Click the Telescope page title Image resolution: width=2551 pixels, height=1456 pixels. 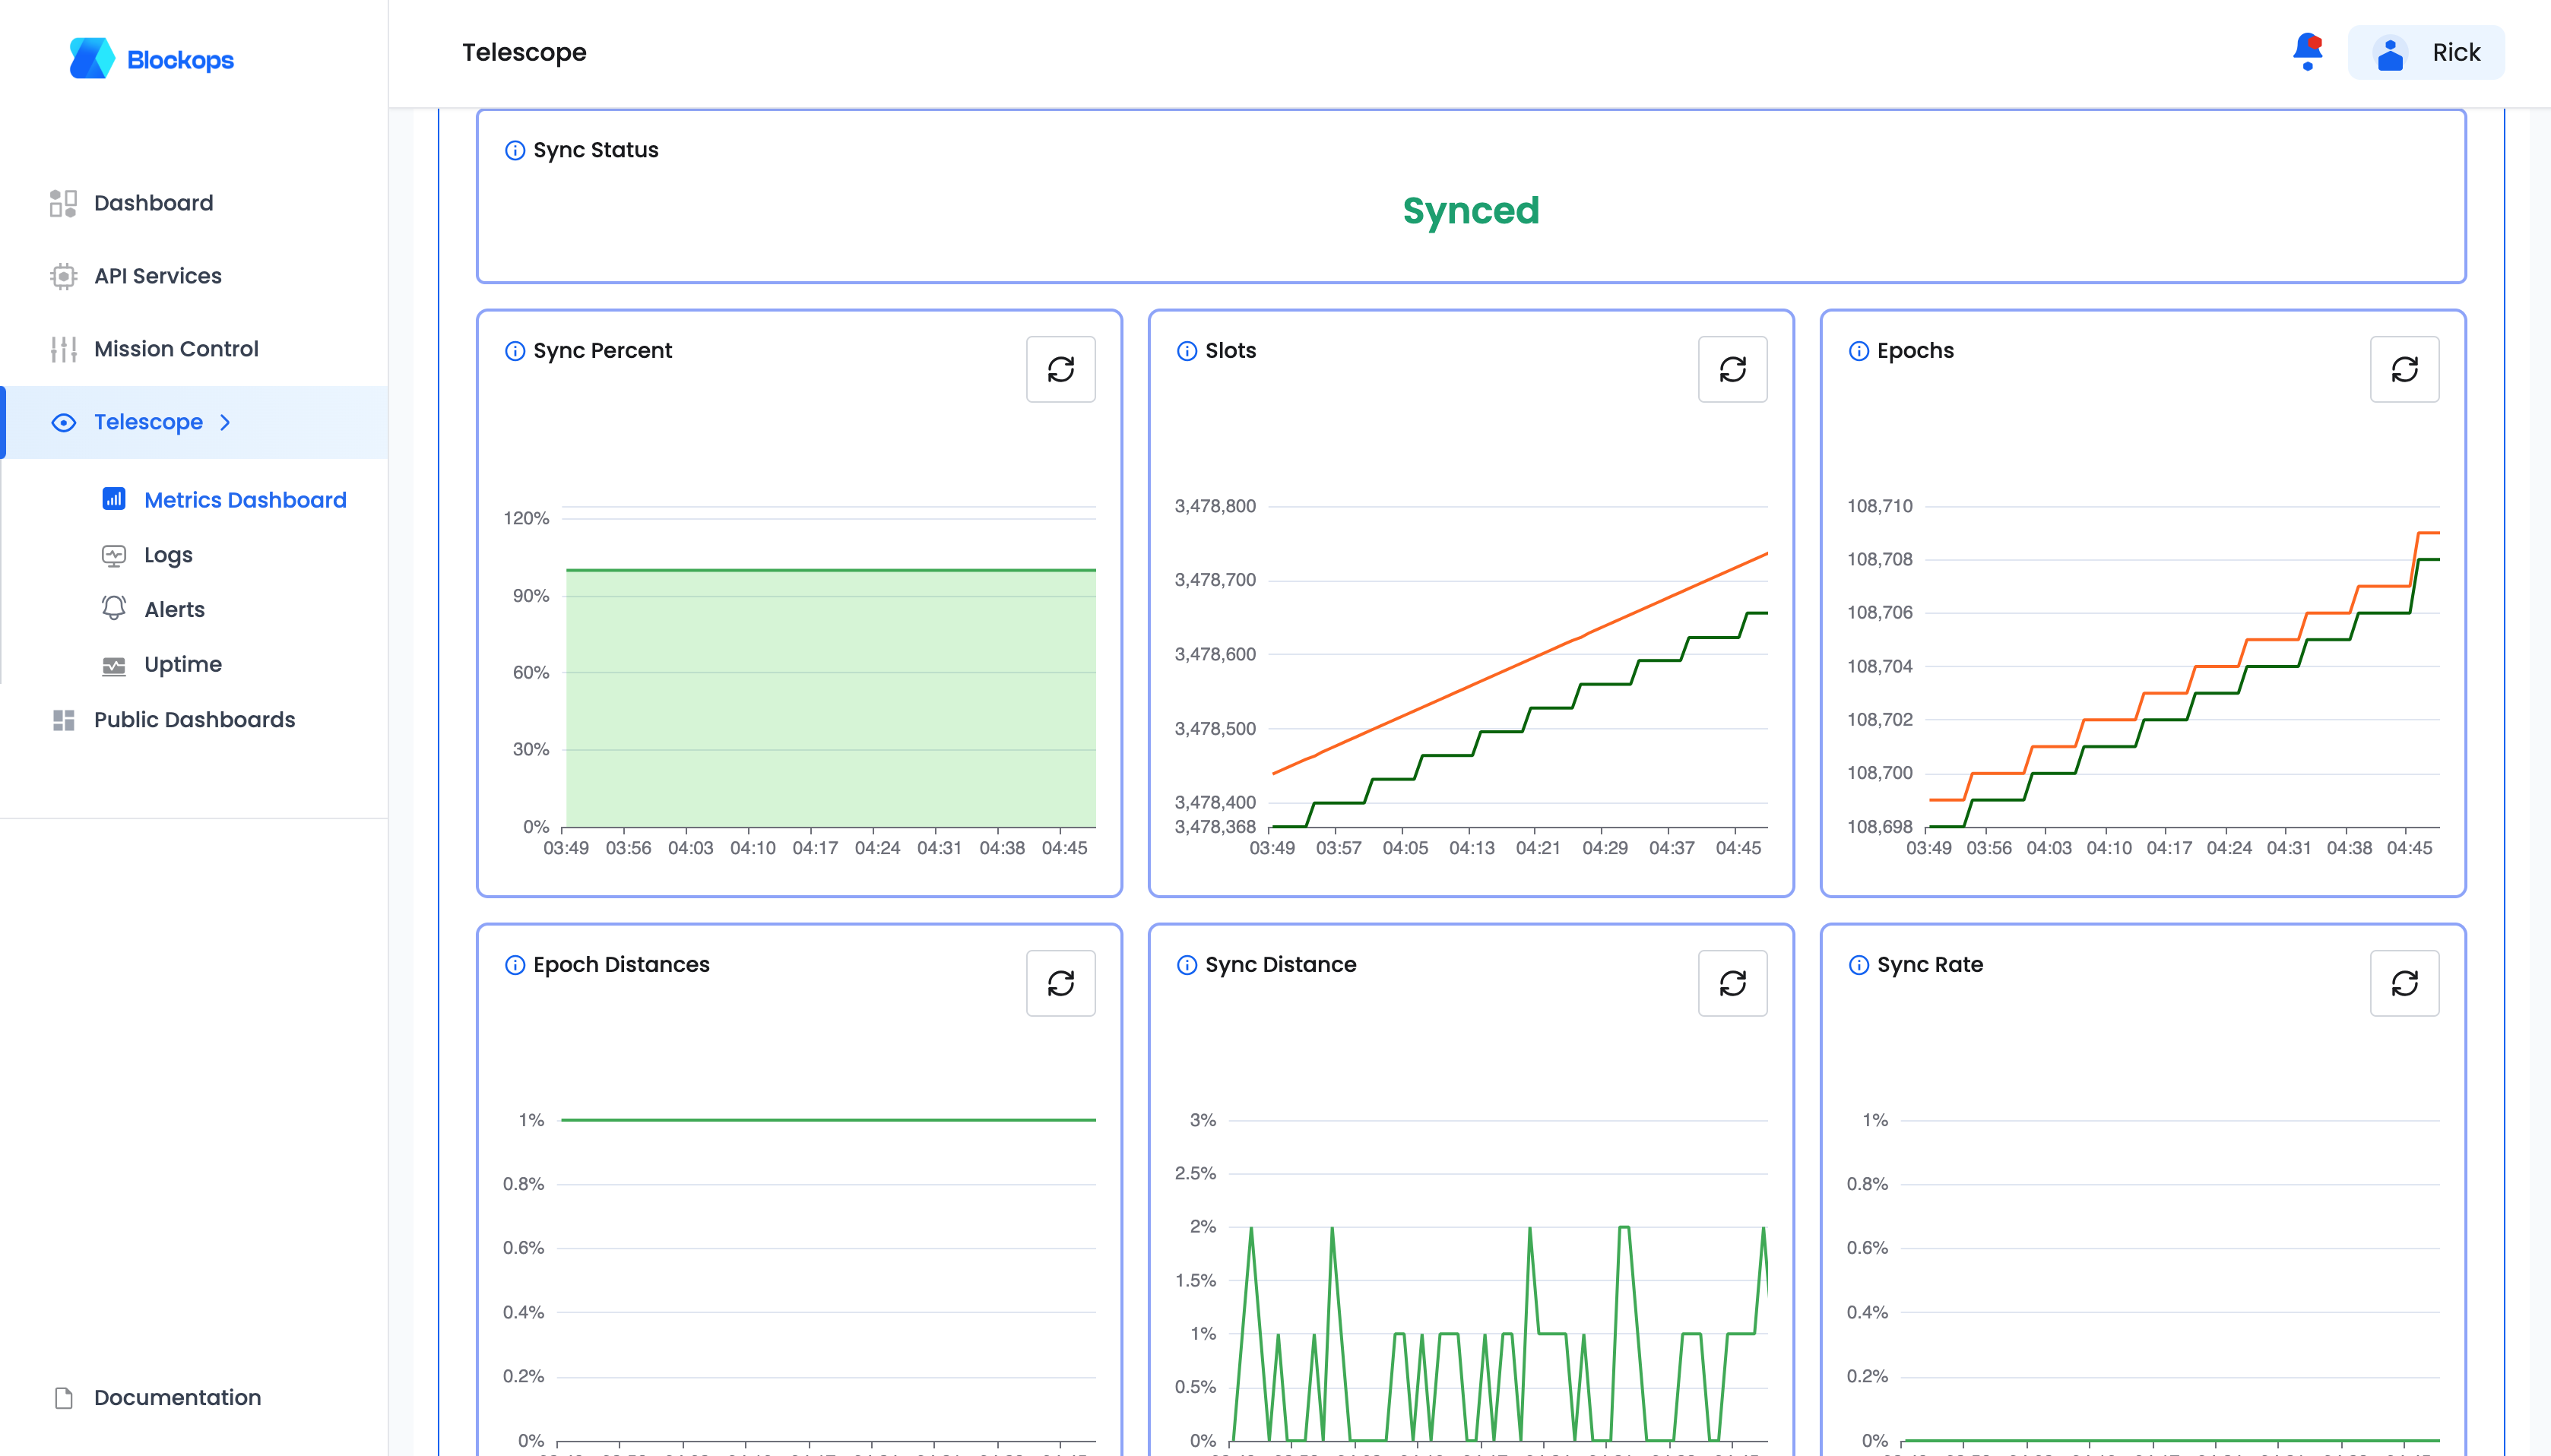tap(524, 52)
